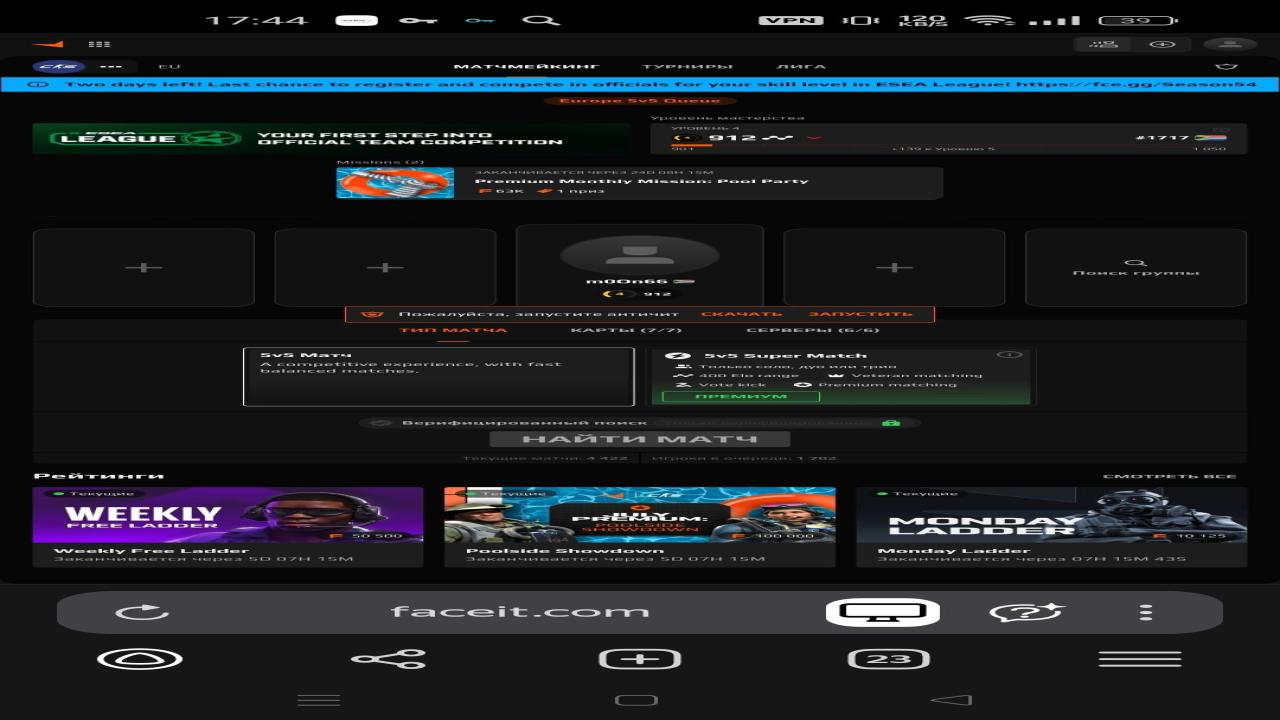
Task: Open the Pool Party mission thumbnail
Action: coord(395,183)
